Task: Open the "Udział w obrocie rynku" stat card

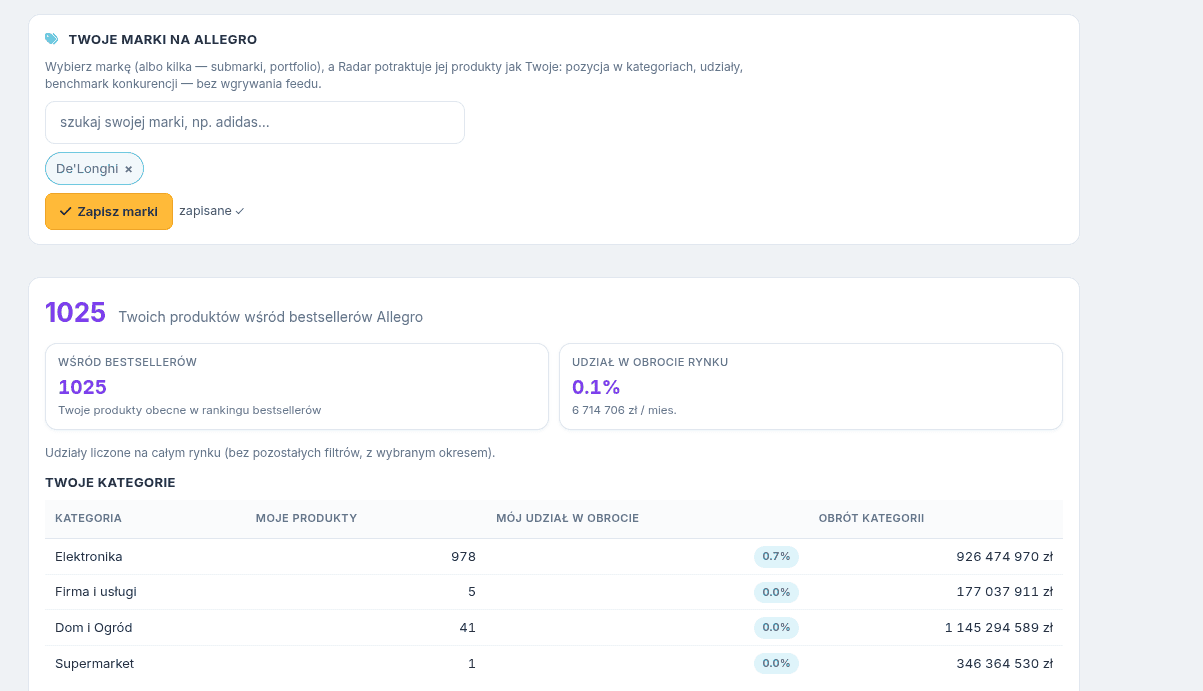Action: point(811,387)
